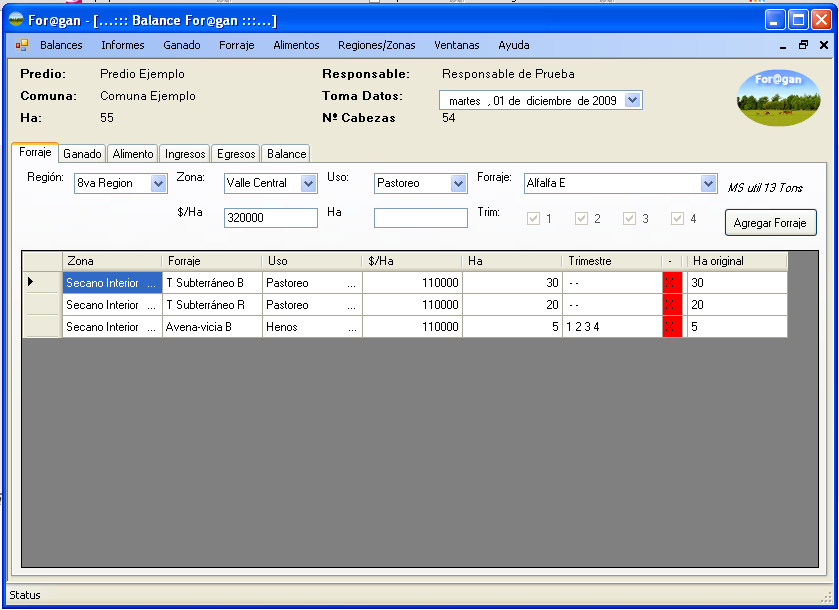Toggle trimester 1 checkbox

tap(533, 219)
